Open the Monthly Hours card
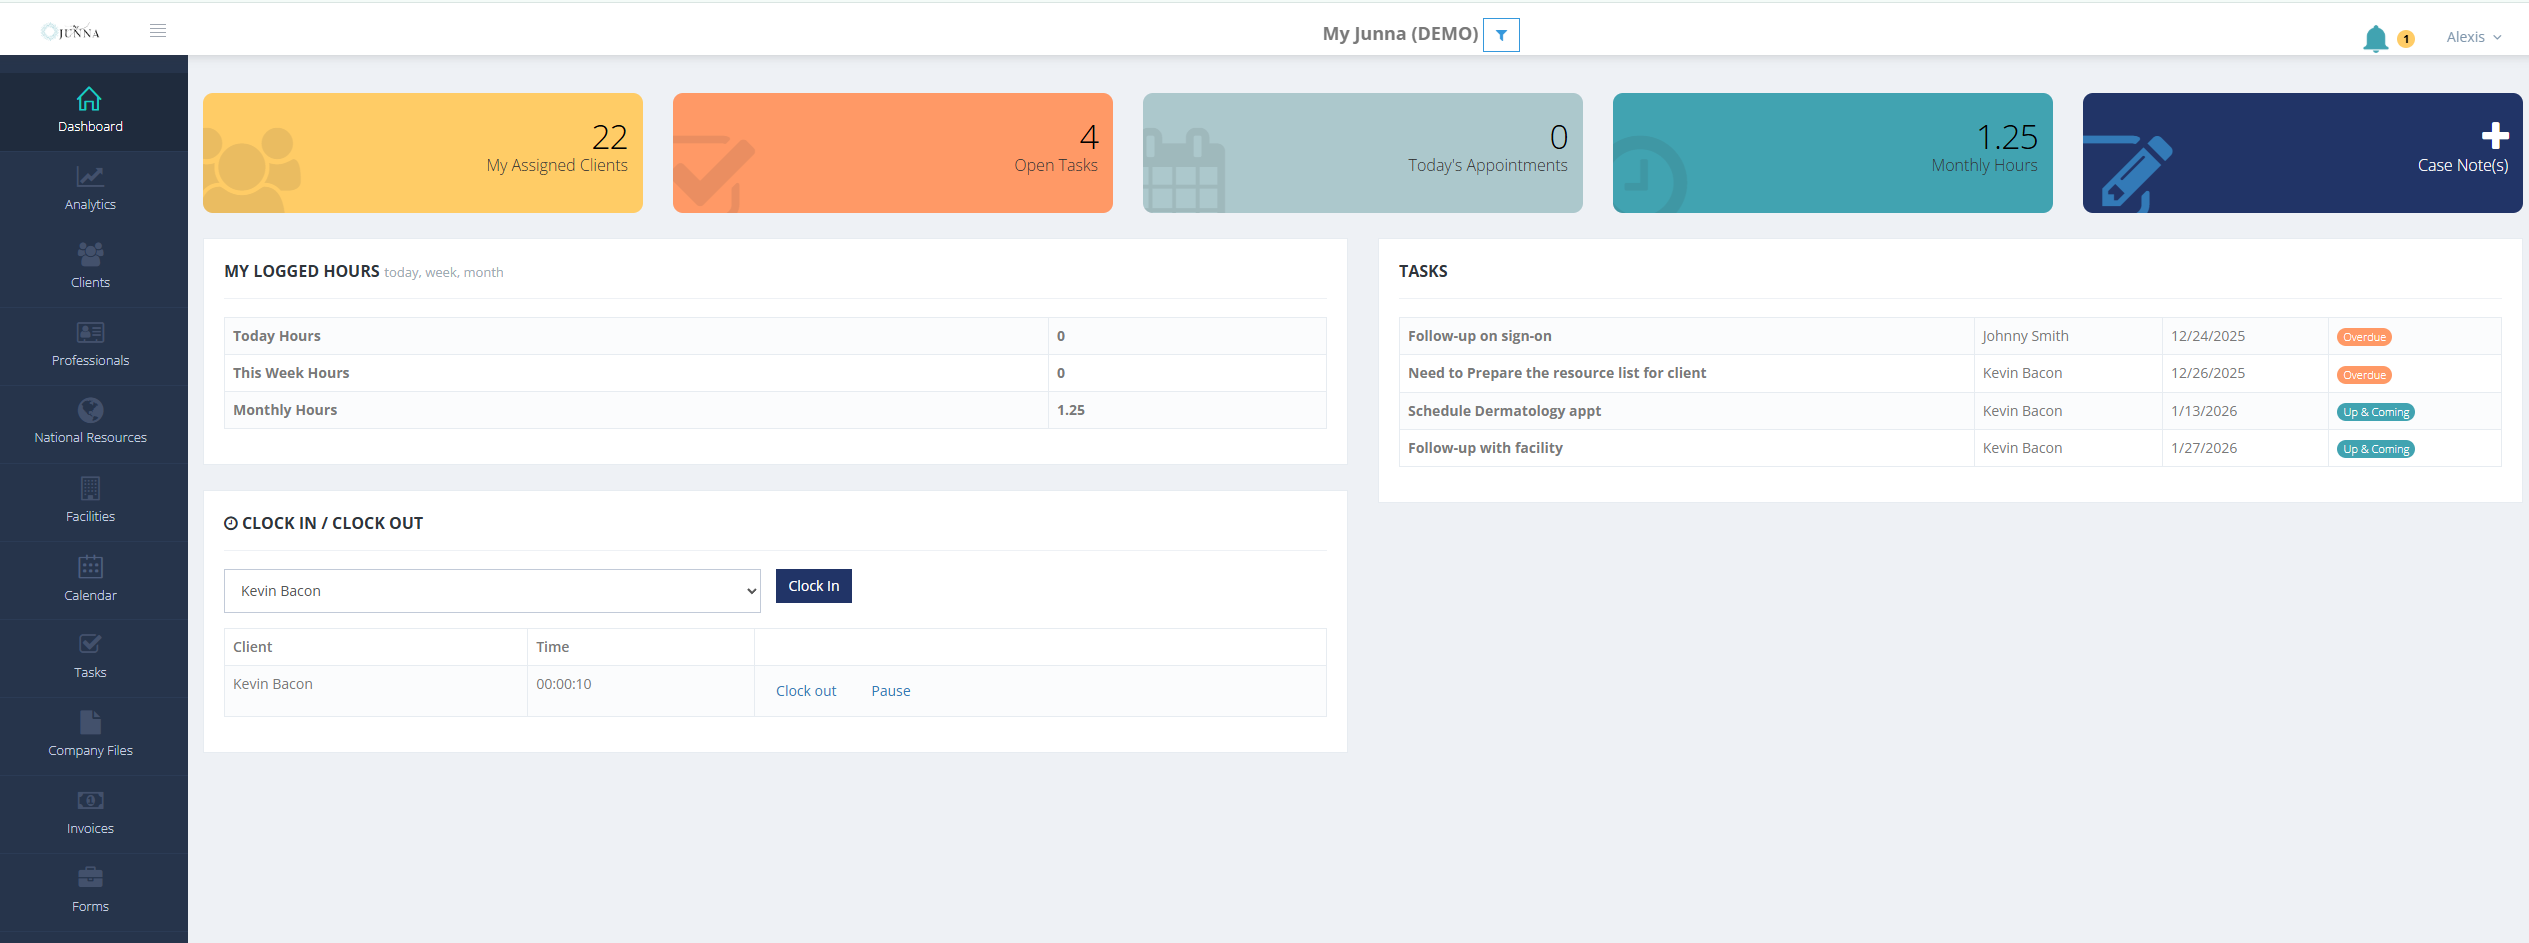The width and height of the screenshot is (2529, 943). [1833, 153]
